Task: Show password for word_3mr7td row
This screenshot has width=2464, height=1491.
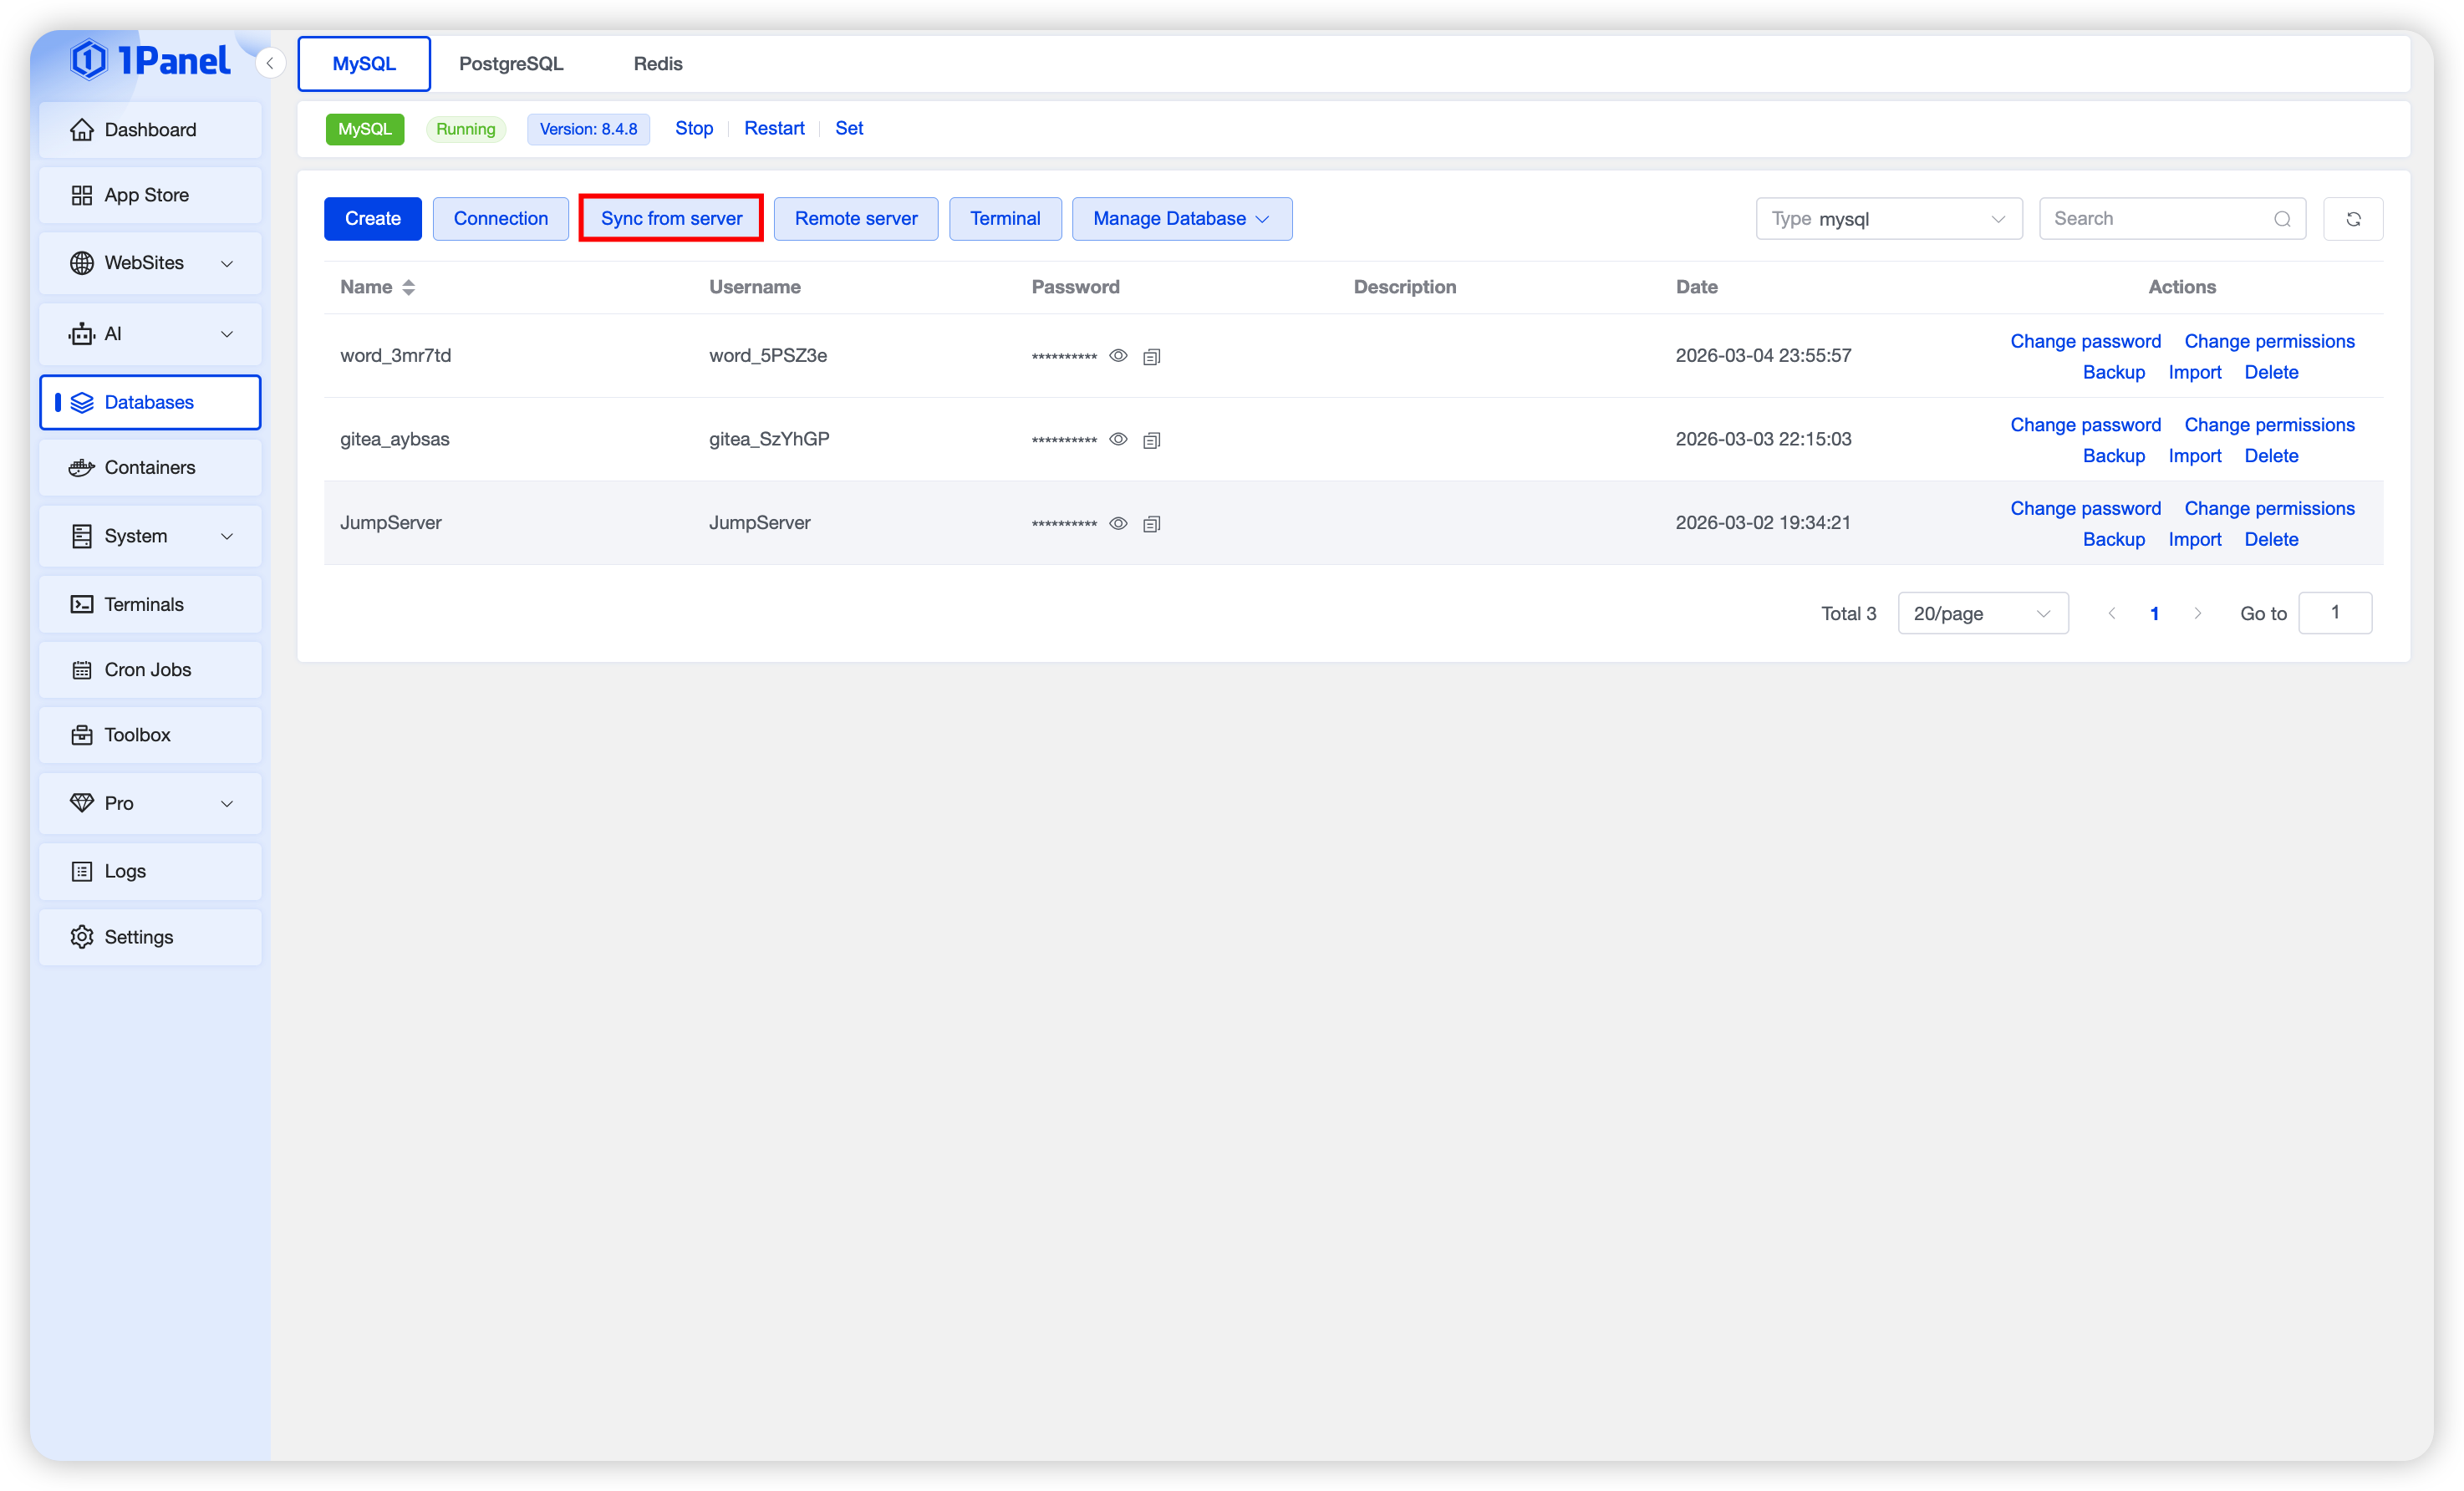Action: click(x=1118, y=355)
